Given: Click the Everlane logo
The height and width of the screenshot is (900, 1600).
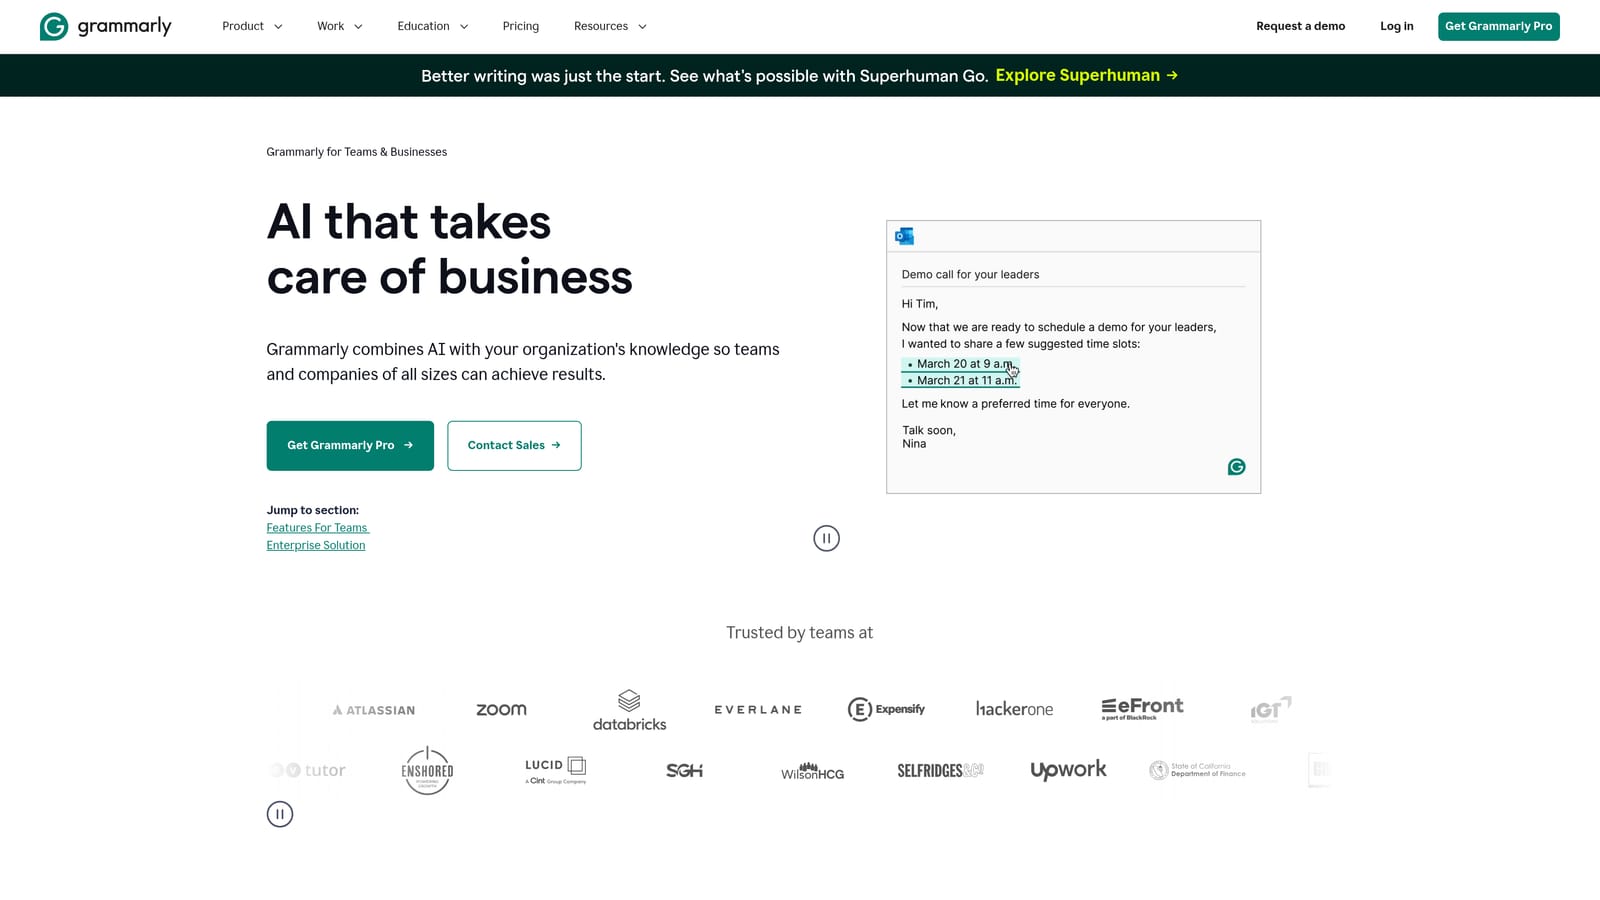Looking at the screenshot, I should [757, 709].
